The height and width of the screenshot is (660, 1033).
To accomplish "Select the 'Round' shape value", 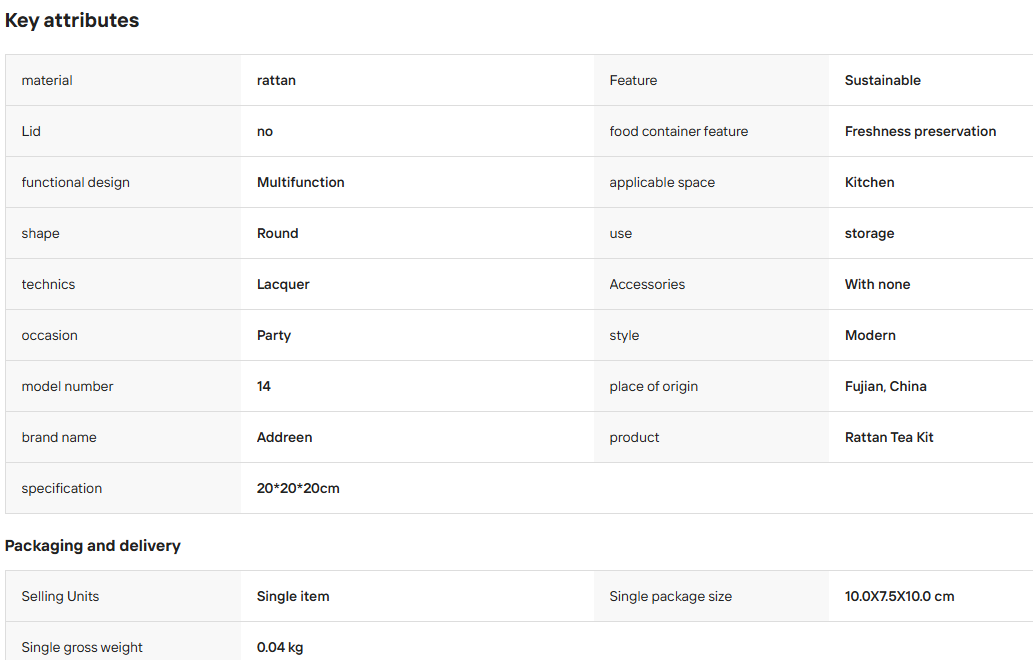I will [277, 233].
